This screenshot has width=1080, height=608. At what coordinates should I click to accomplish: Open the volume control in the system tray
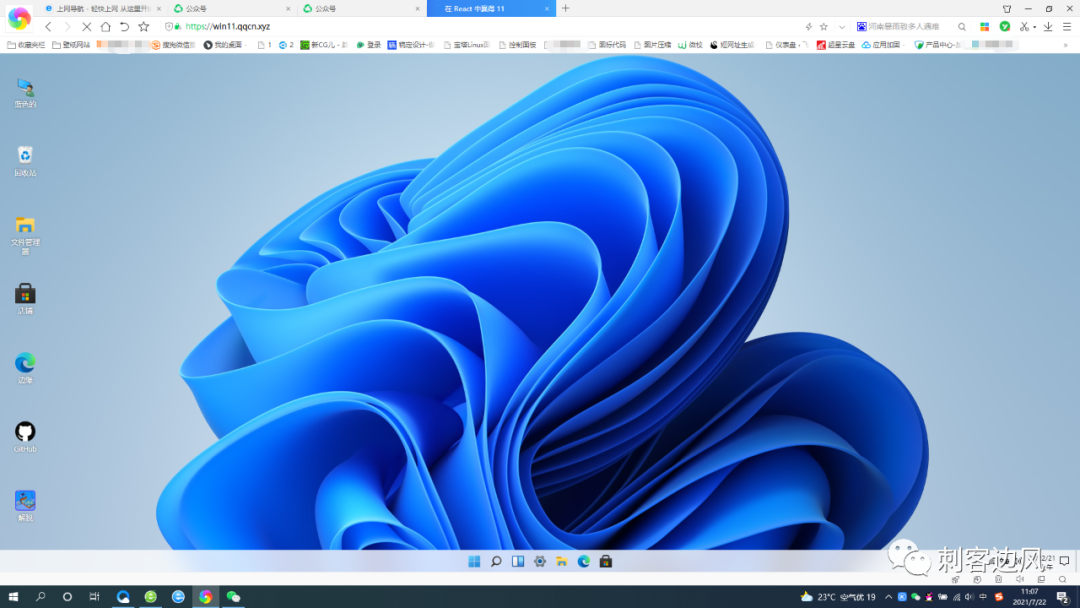[969, 597]
